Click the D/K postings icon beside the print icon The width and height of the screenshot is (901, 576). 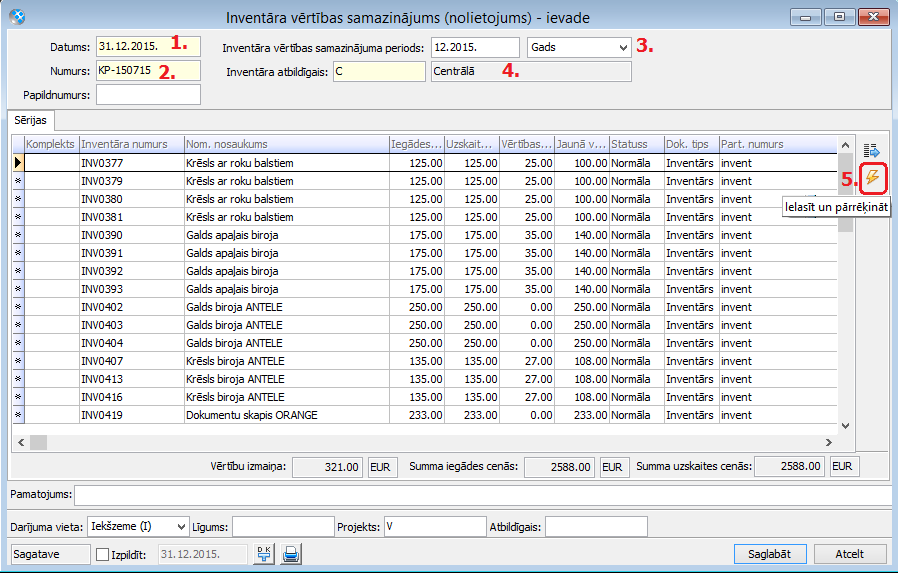tap(264, 554)
